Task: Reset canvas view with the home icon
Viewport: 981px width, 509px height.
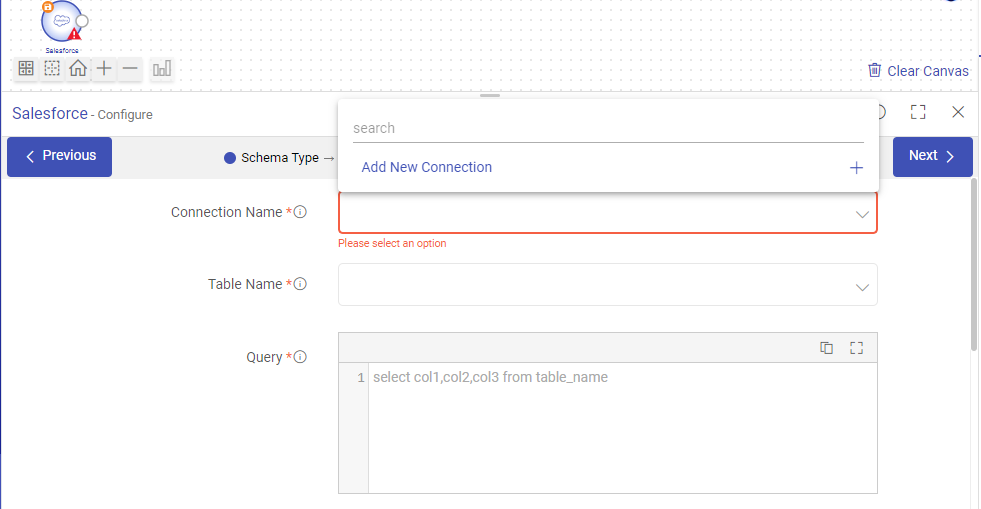Action: [x=78, y=69]
